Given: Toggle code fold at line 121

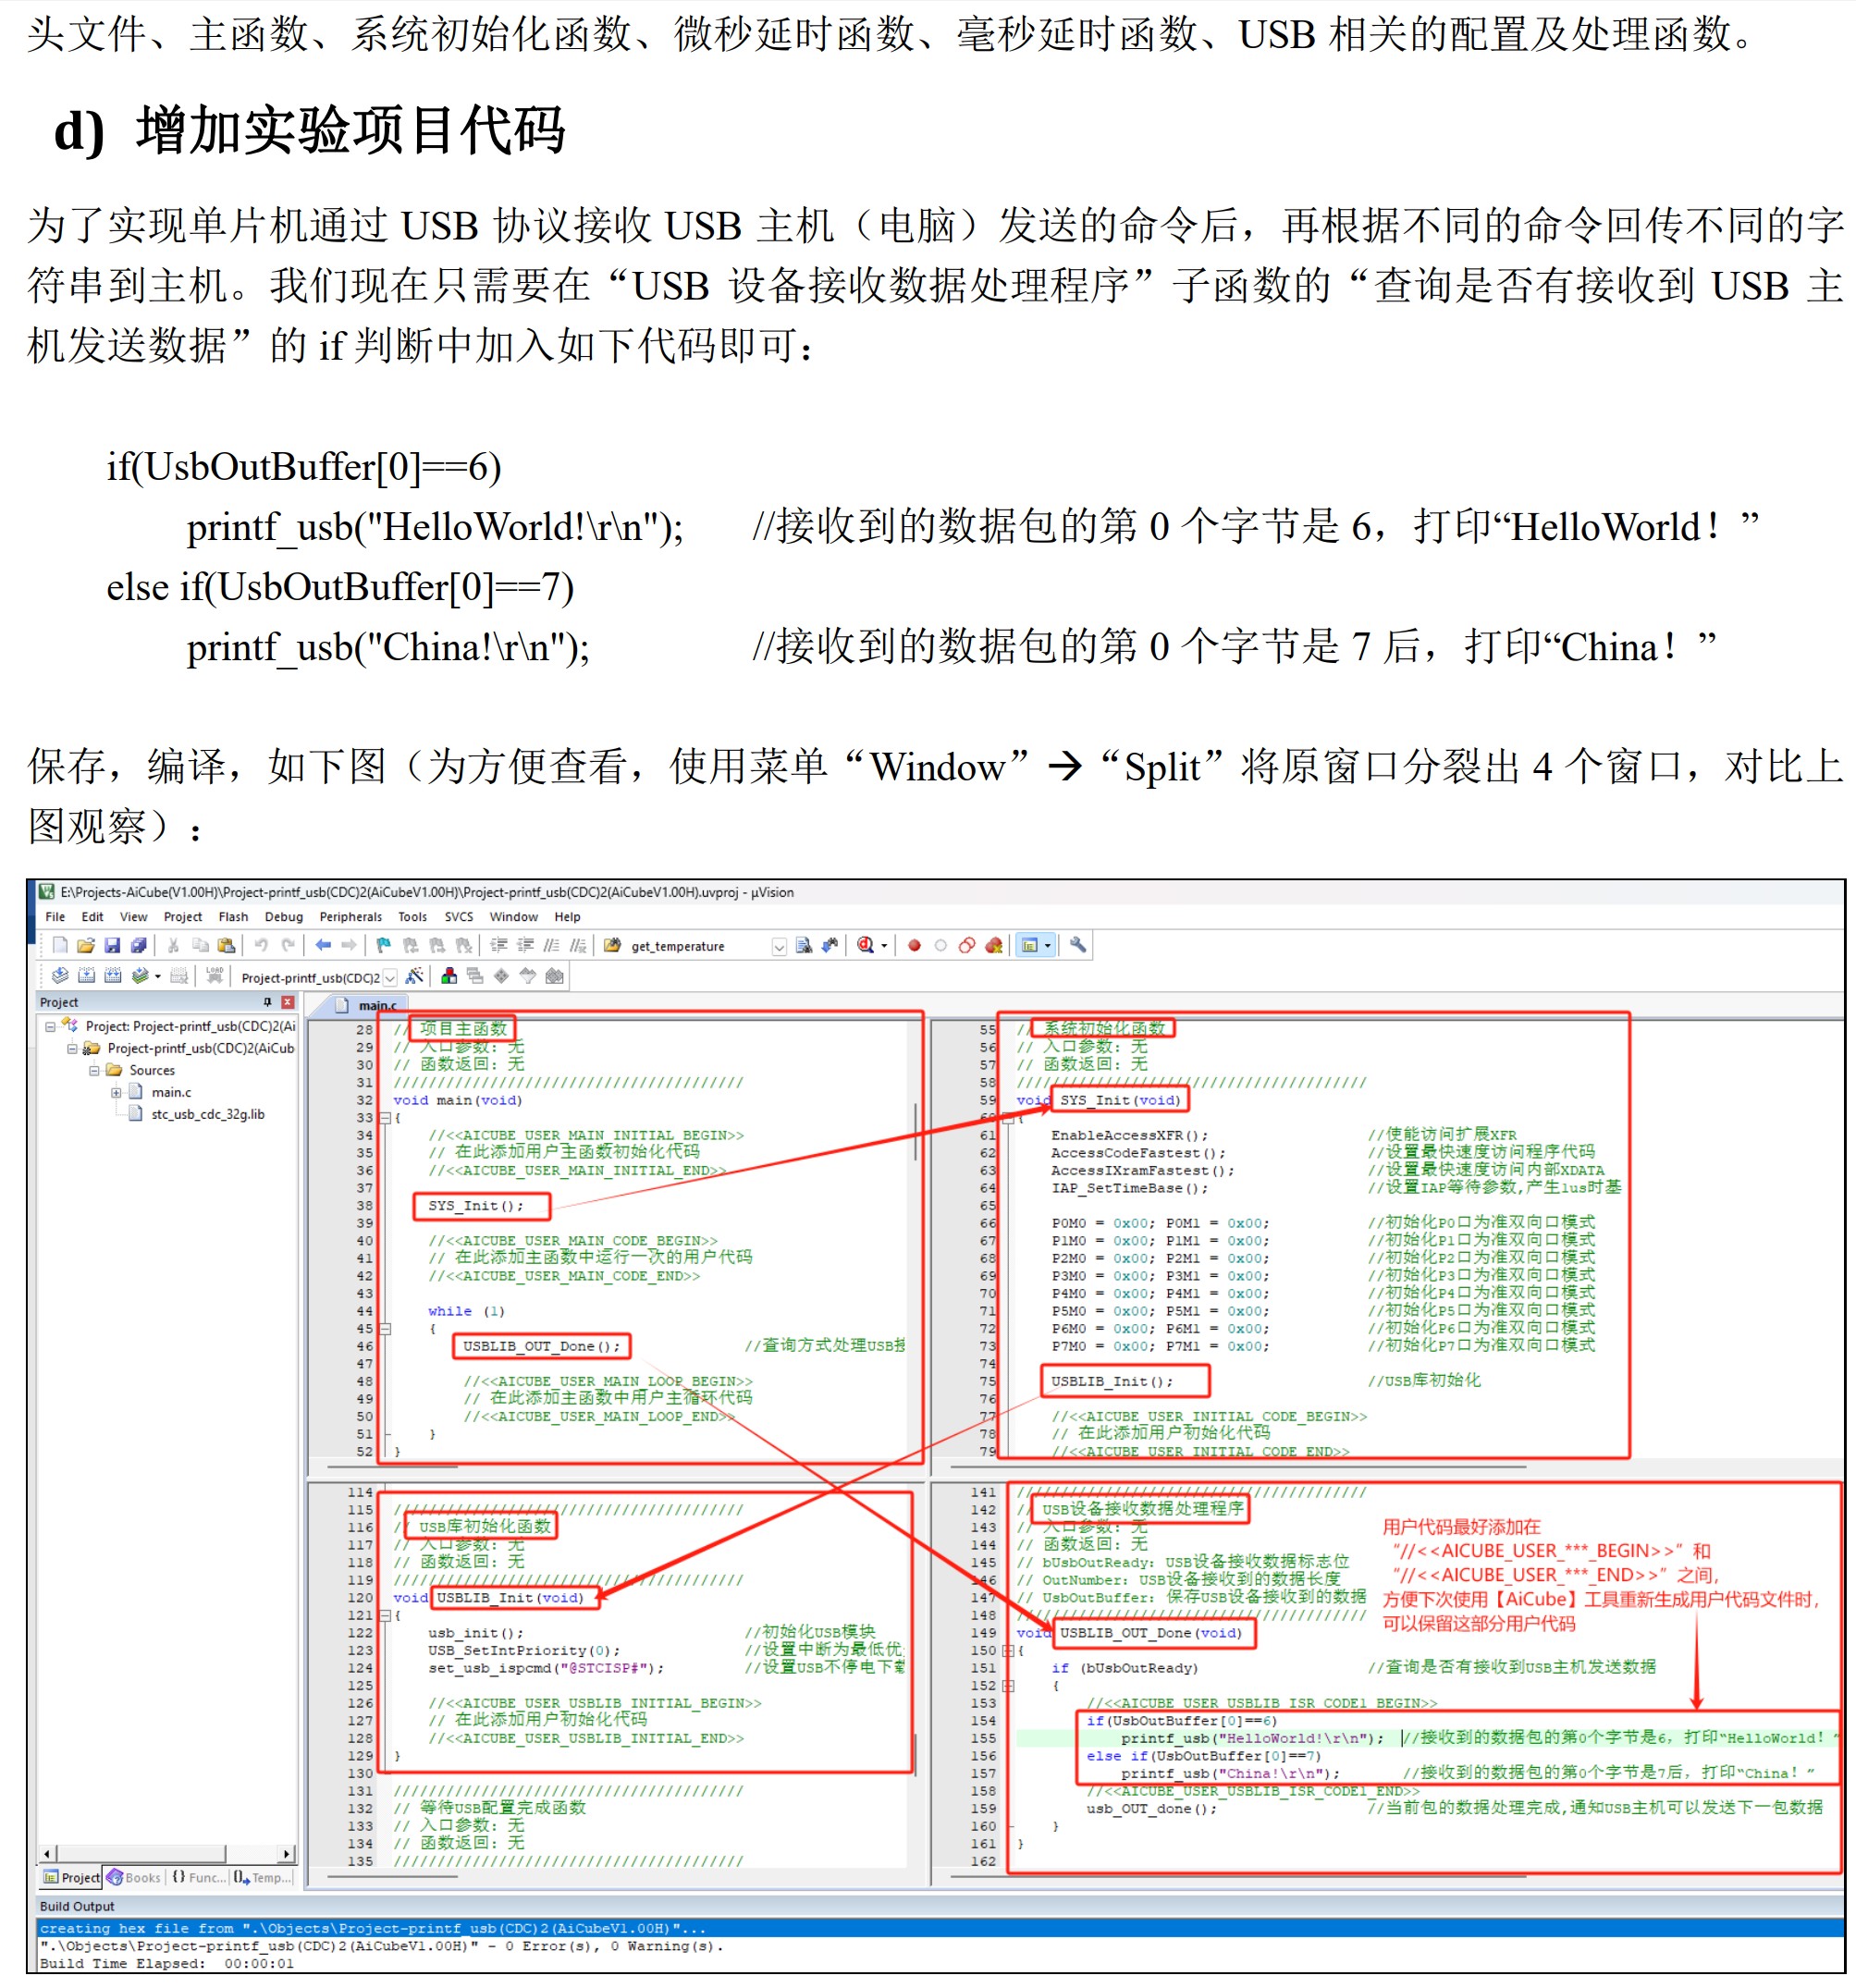Looking at the screenshot, I should point(384,1616).
